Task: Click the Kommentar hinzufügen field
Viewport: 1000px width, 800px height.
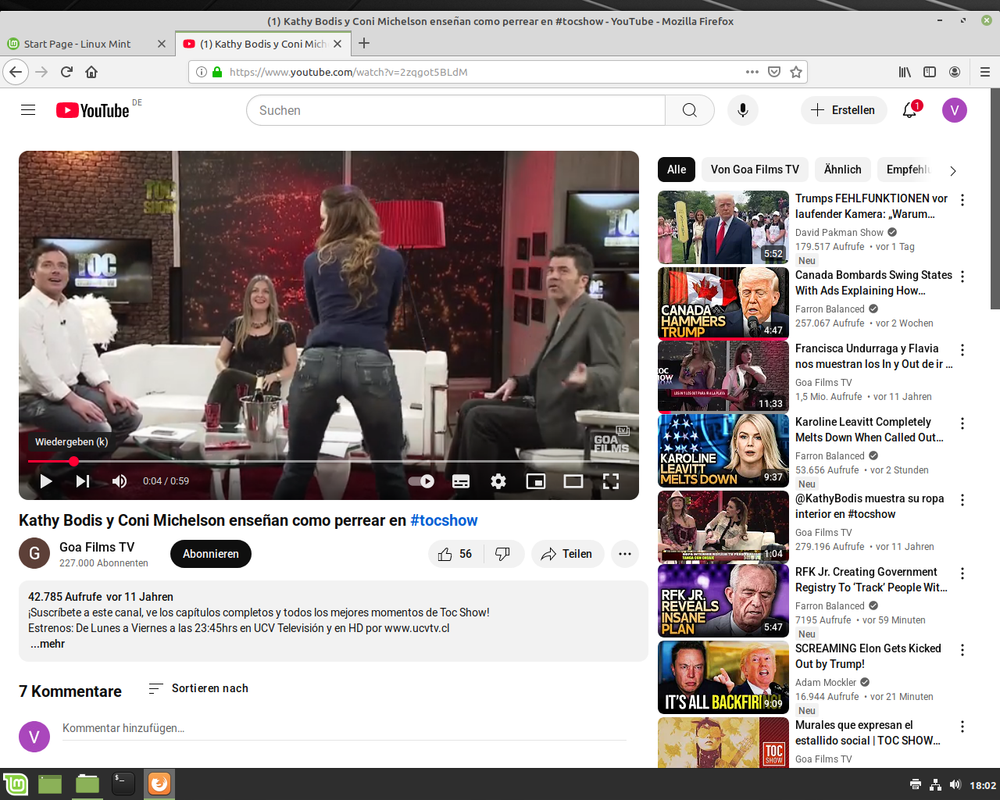Action: (x=344, y=728)
